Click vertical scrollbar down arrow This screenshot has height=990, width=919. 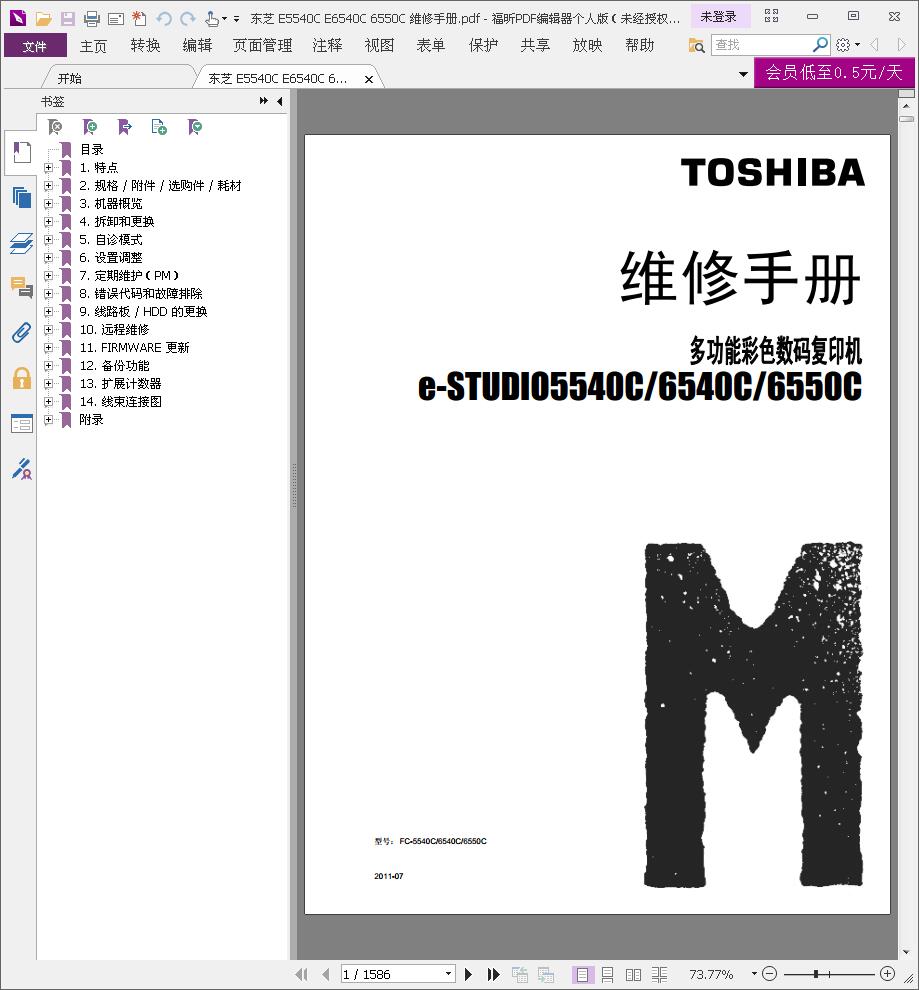[906, 952]
